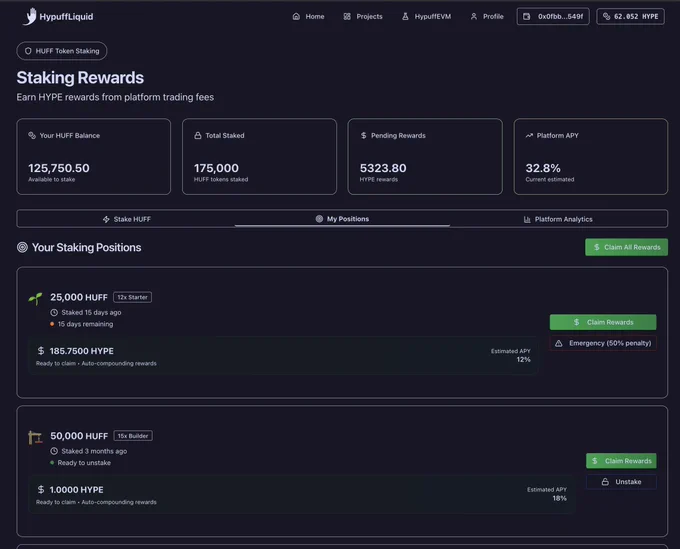680x549 pixels.
Task: Select the My Positions tab
Action: point(342,219)
